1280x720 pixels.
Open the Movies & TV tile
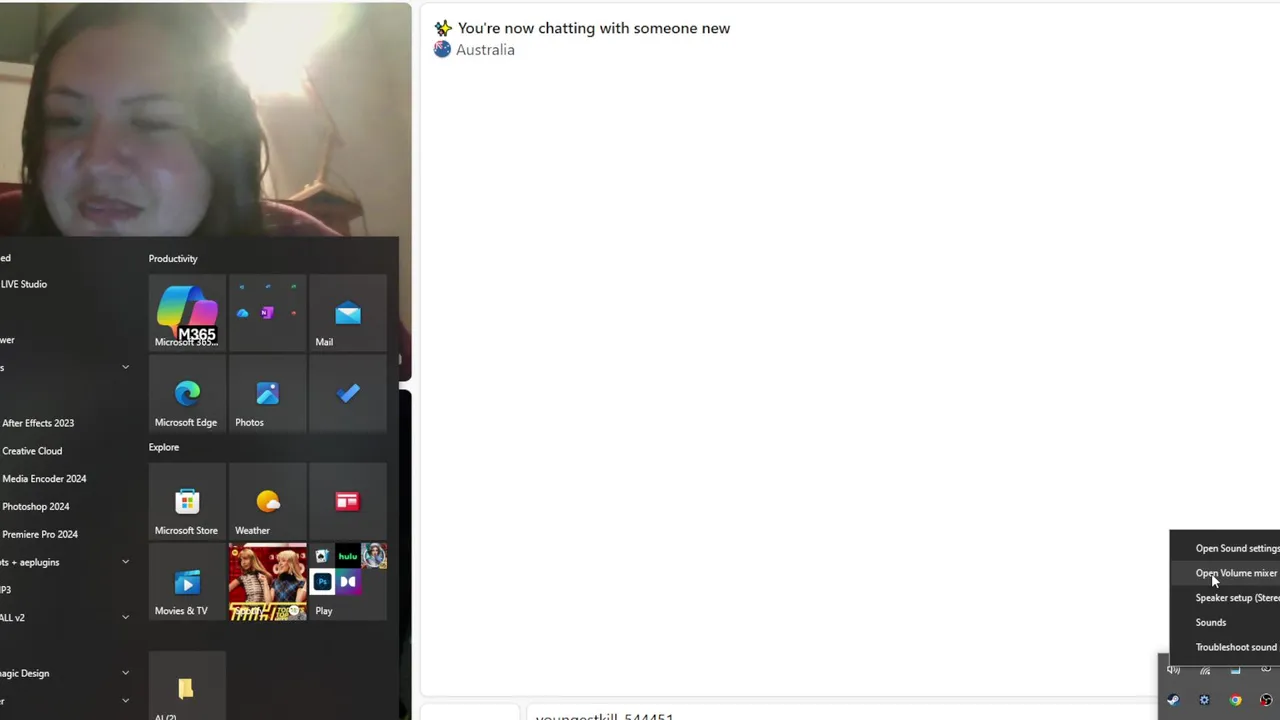187,582
